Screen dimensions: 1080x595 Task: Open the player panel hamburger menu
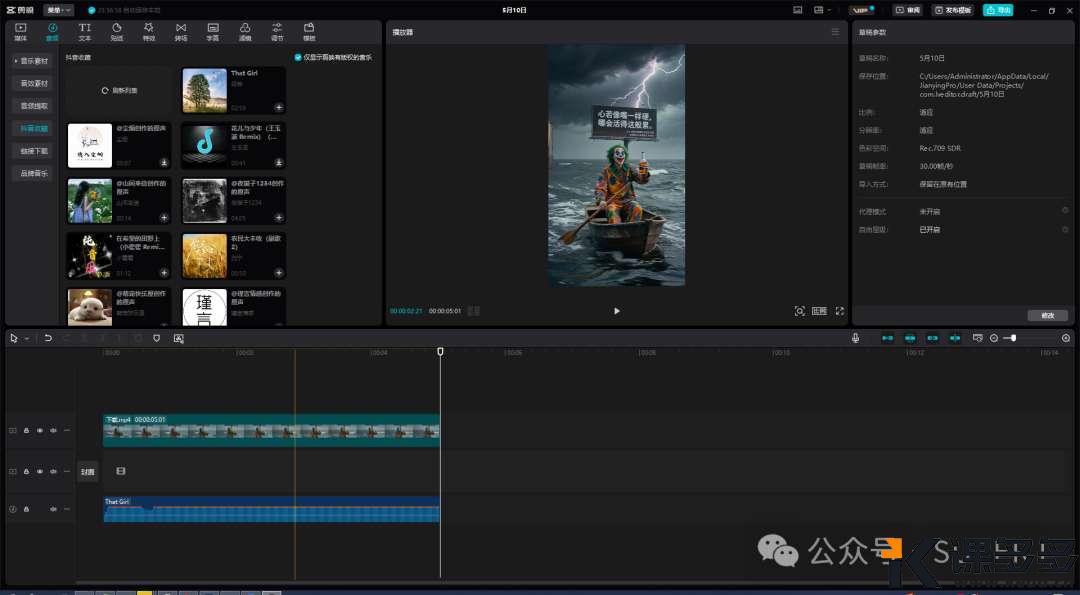(x=835, y=32)
